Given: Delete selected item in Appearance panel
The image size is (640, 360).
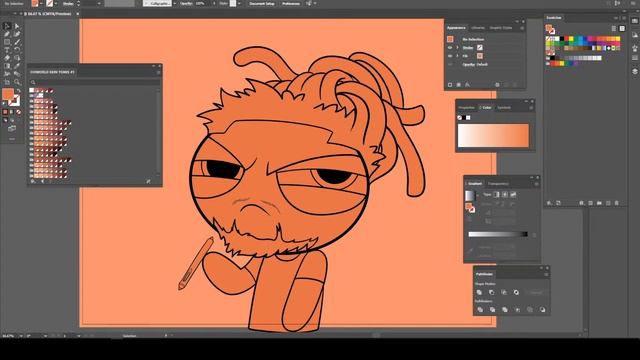Looking at the screenshot, I should point(515,85).
